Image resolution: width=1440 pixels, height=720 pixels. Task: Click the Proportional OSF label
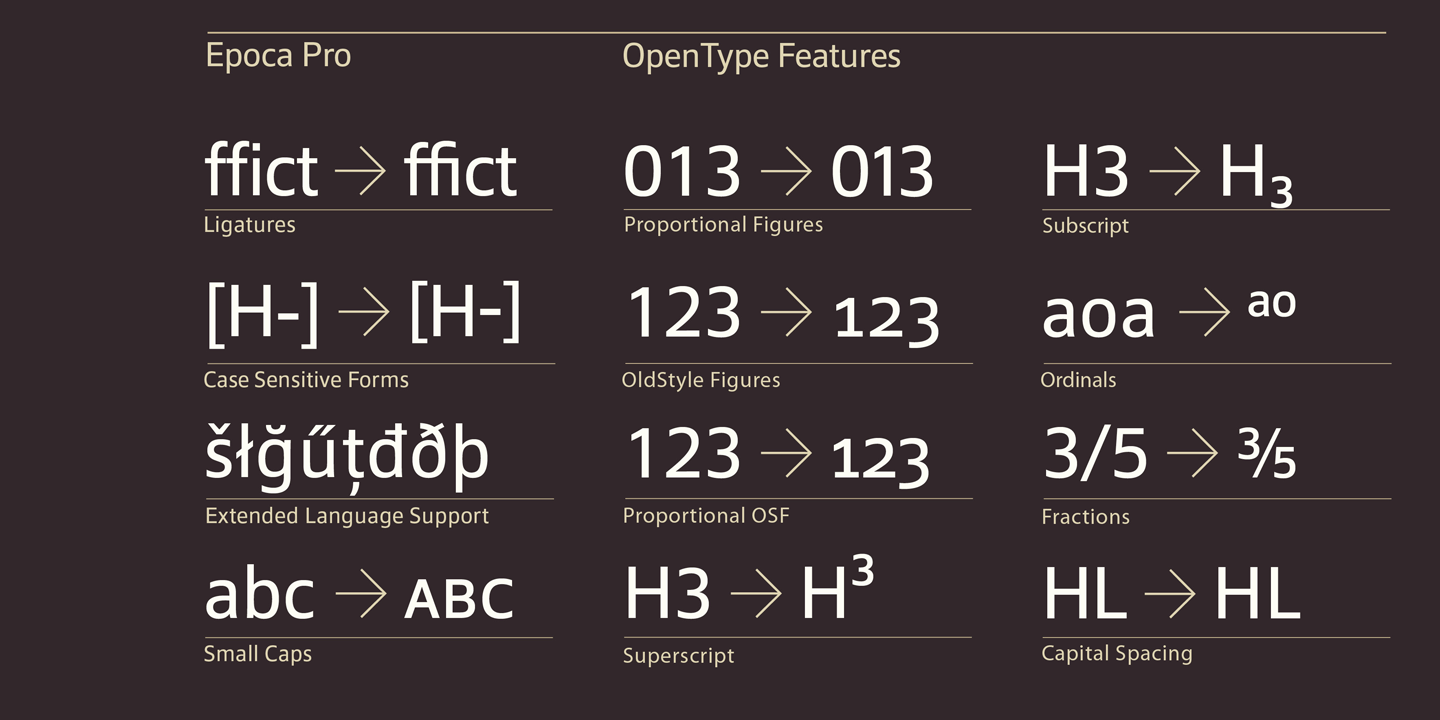click(705, 516)
